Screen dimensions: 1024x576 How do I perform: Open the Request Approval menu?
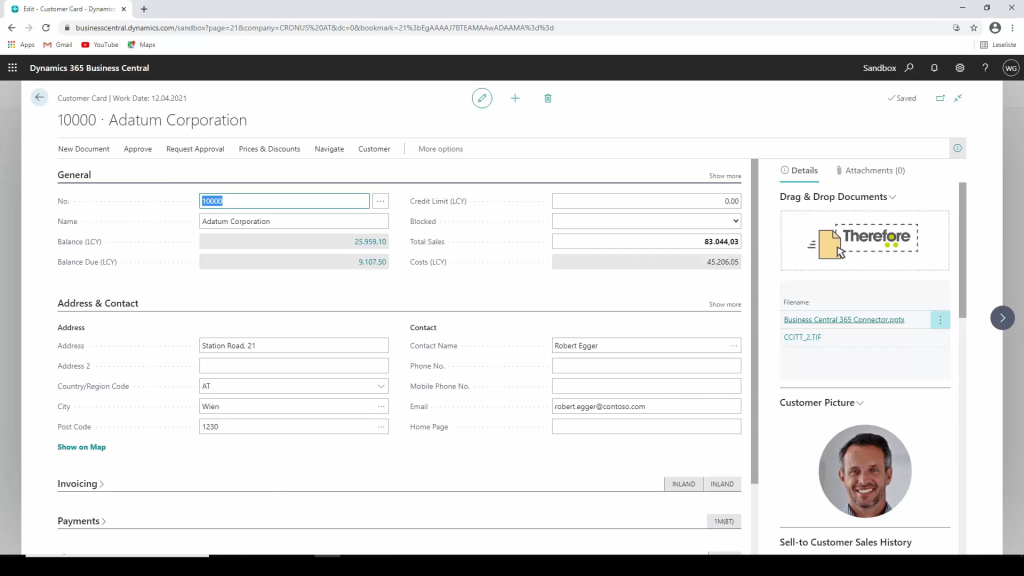(x=195, y=149)
